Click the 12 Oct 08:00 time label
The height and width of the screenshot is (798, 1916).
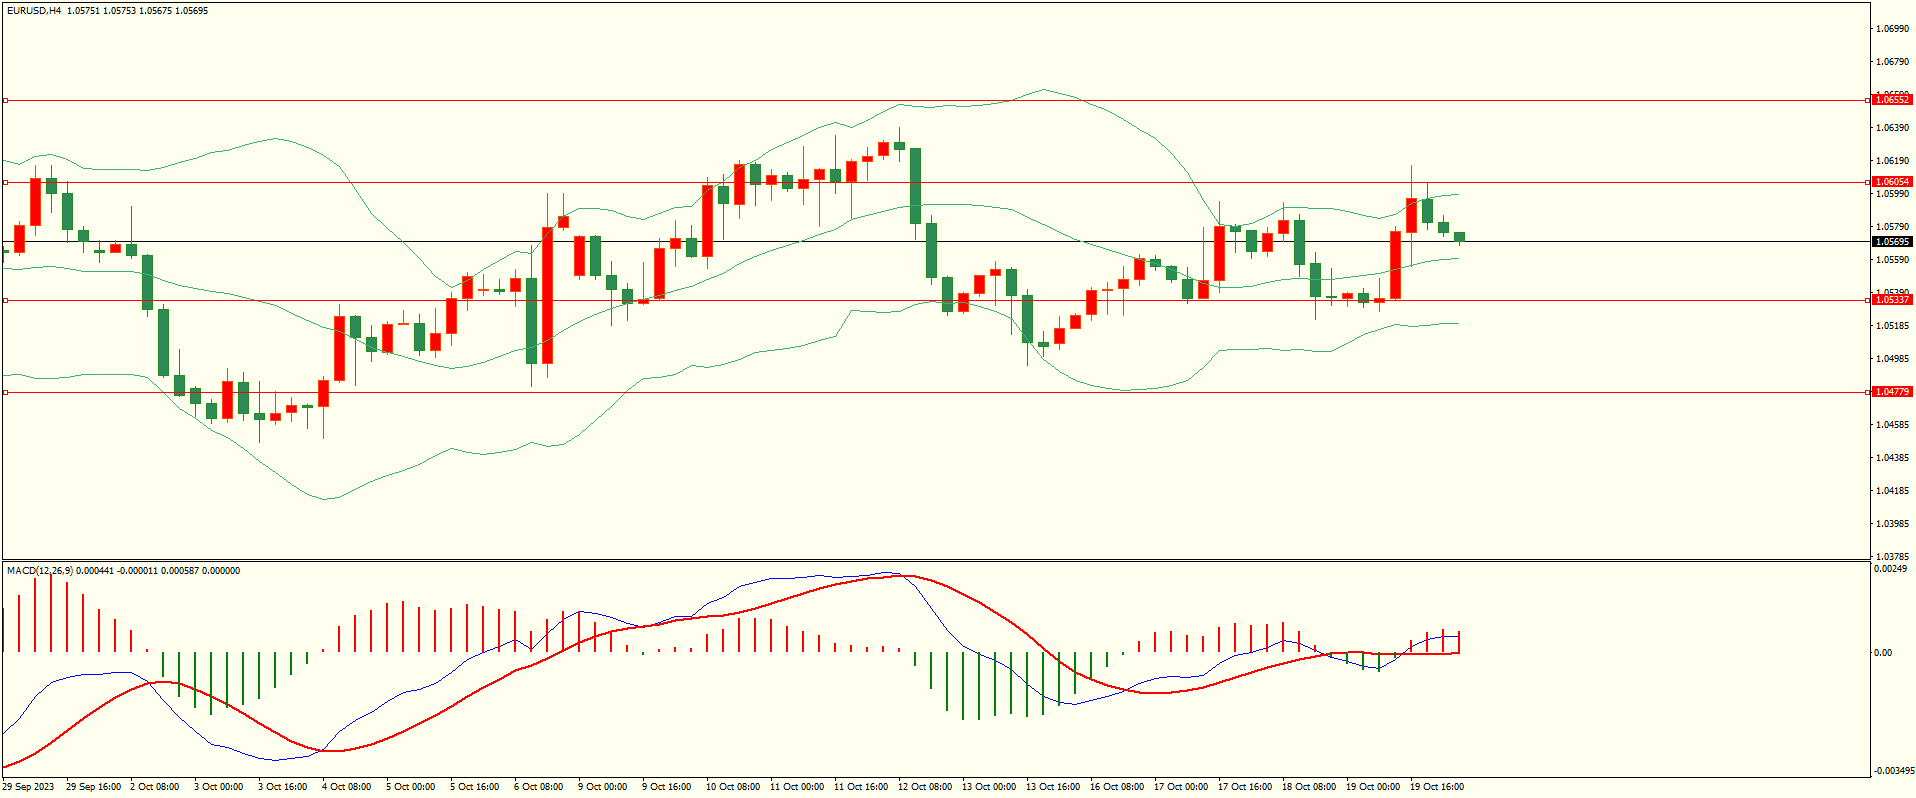tap(924, 787)
